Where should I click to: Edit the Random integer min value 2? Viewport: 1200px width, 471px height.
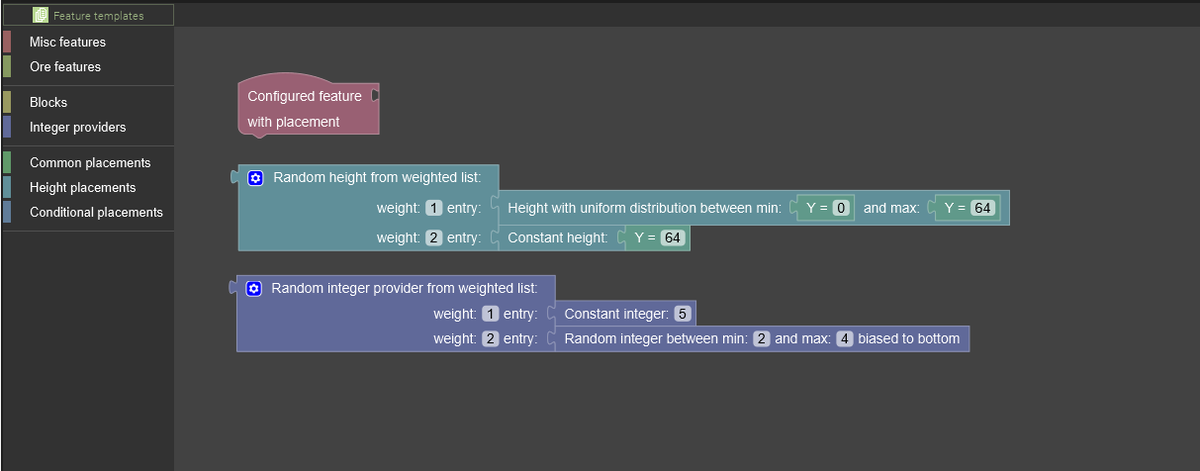pyautogui.click(x=761, y=339)
